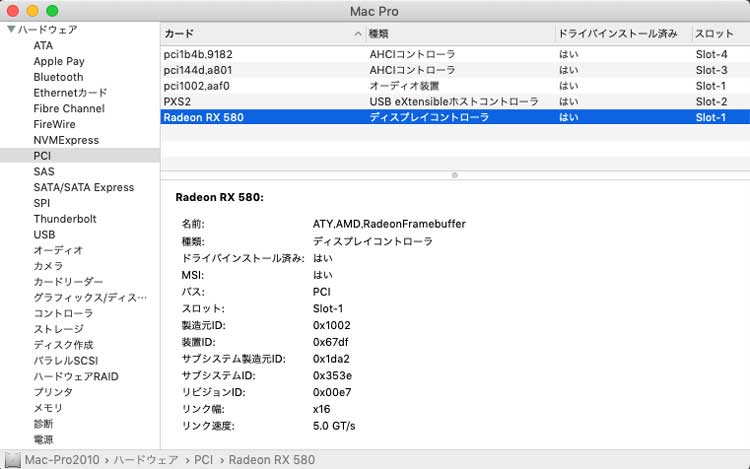Open the Bluetooth sidebar entry

coord(58,77)
